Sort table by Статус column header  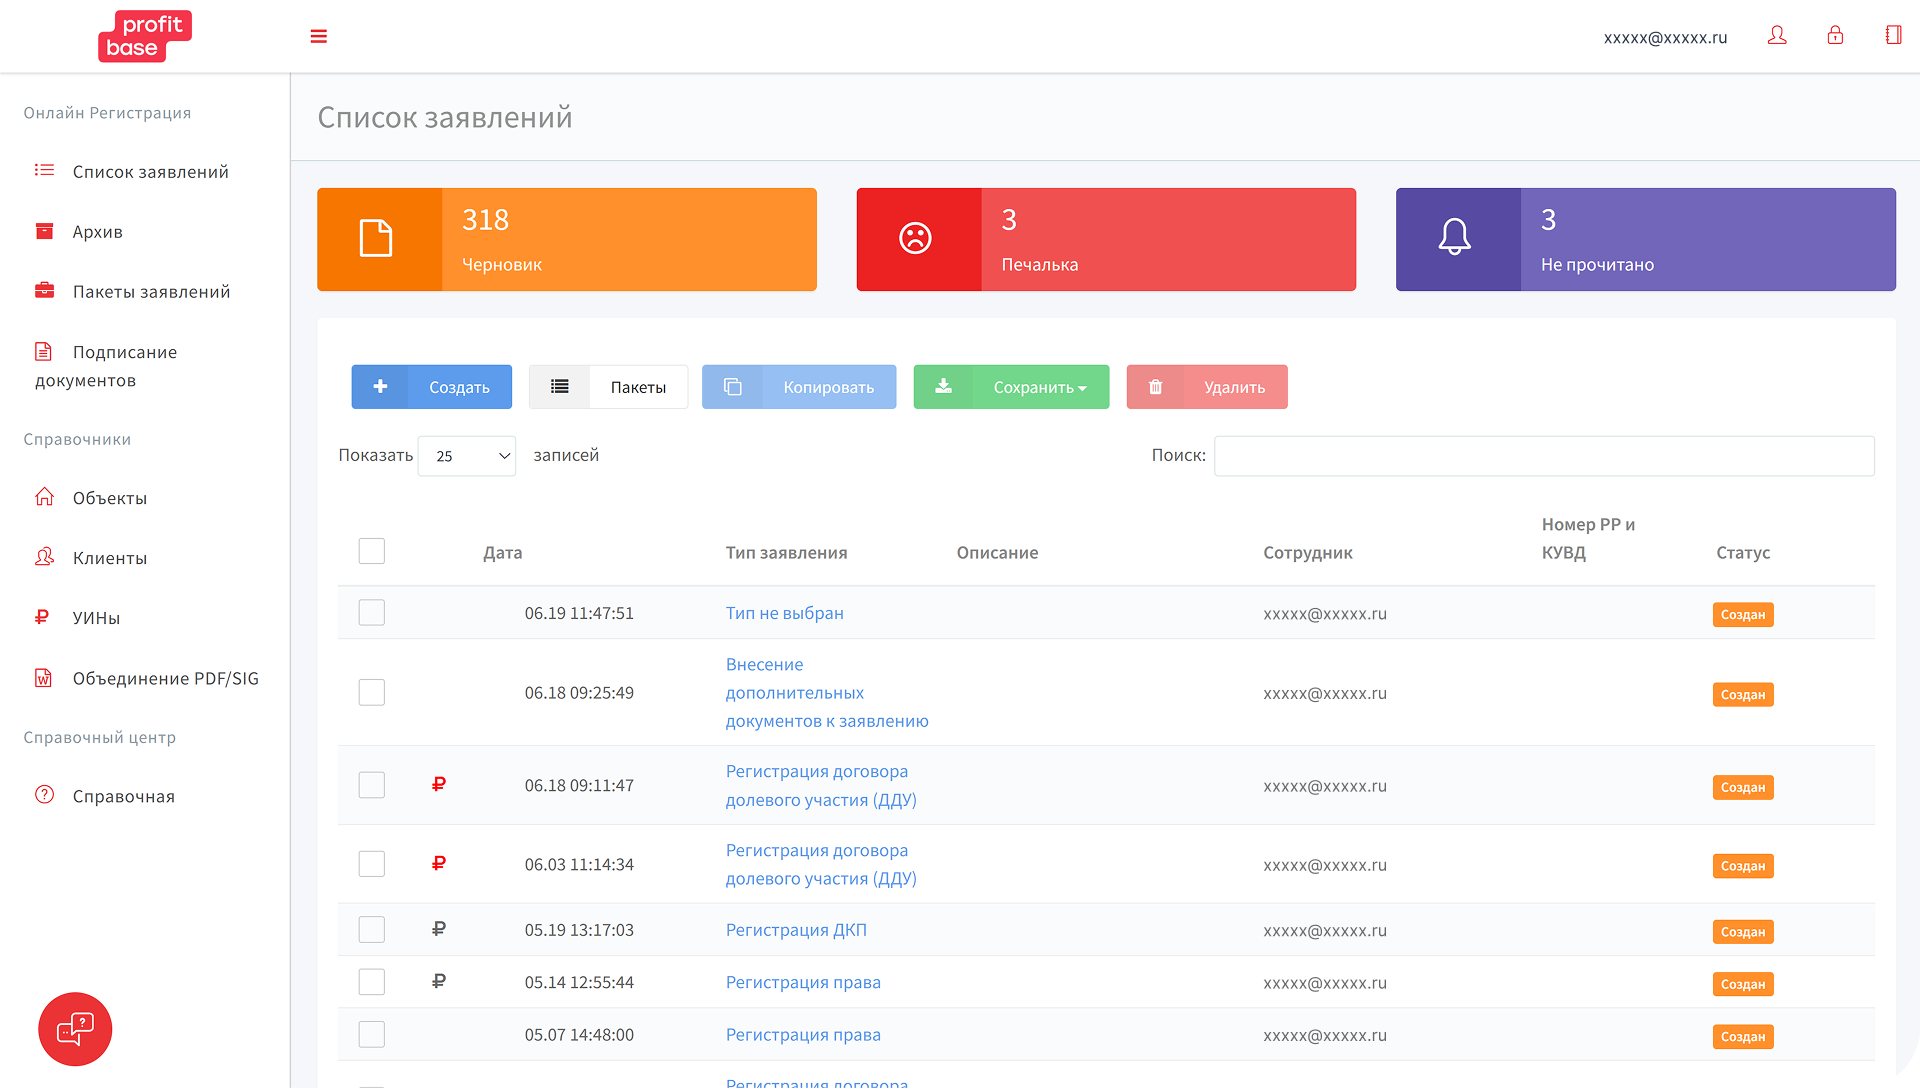1743,552
